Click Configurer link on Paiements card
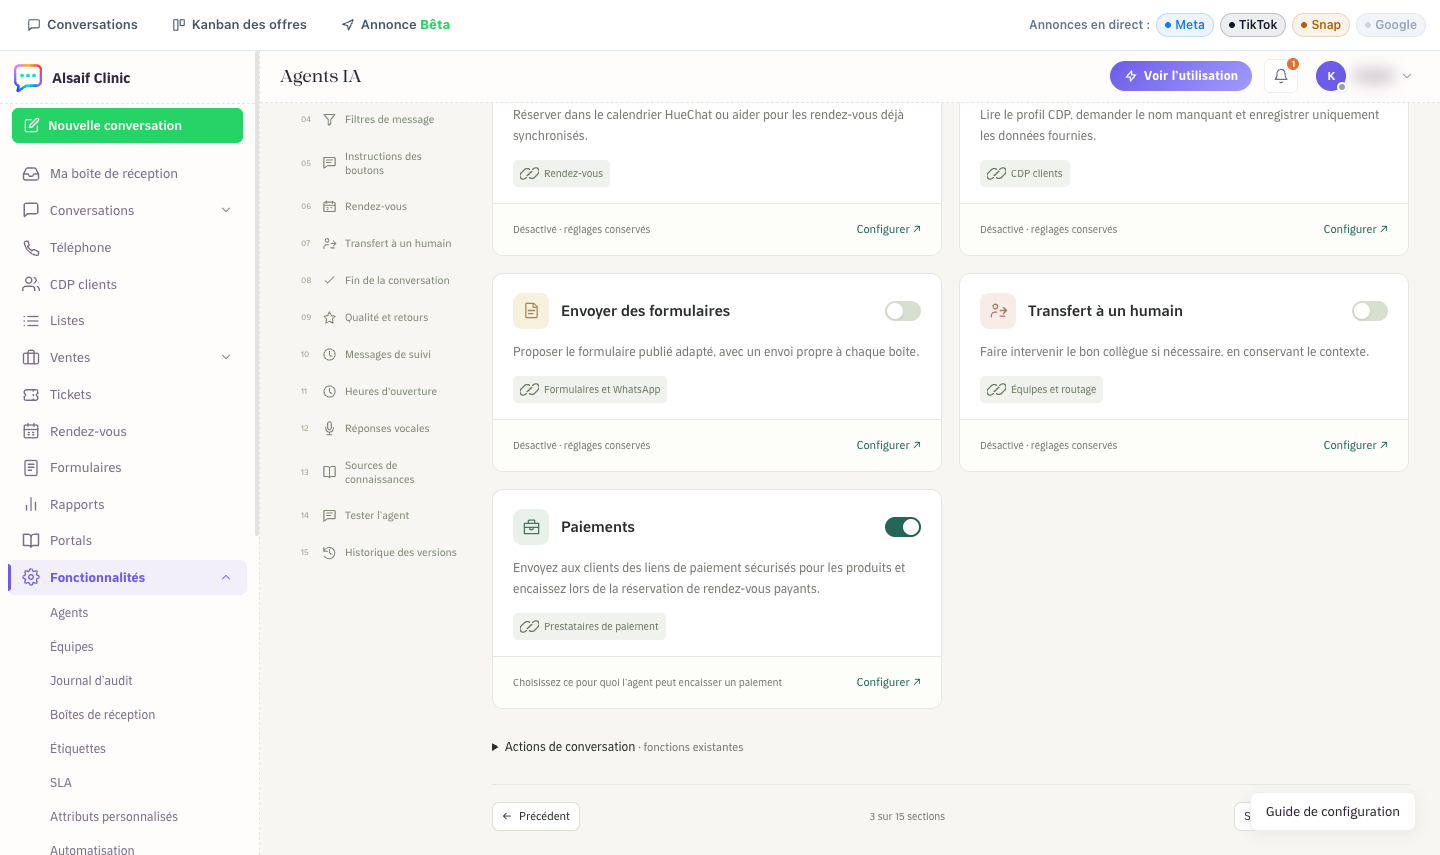This screenshot has height=855, width=1440. (889, 683)
